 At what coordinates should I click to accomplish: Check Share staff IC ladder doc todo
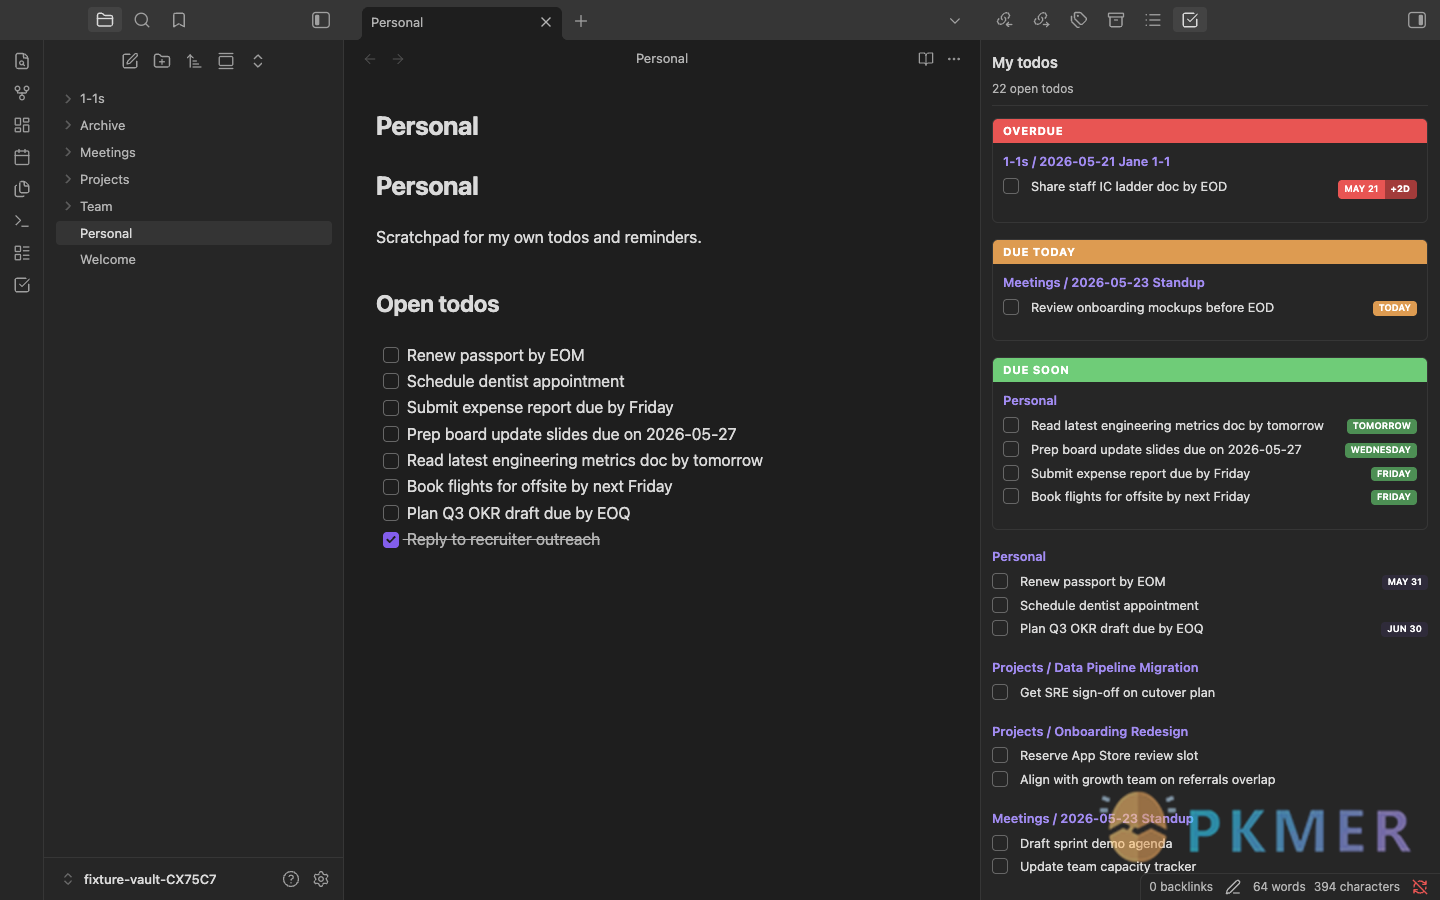(1011, 186)
